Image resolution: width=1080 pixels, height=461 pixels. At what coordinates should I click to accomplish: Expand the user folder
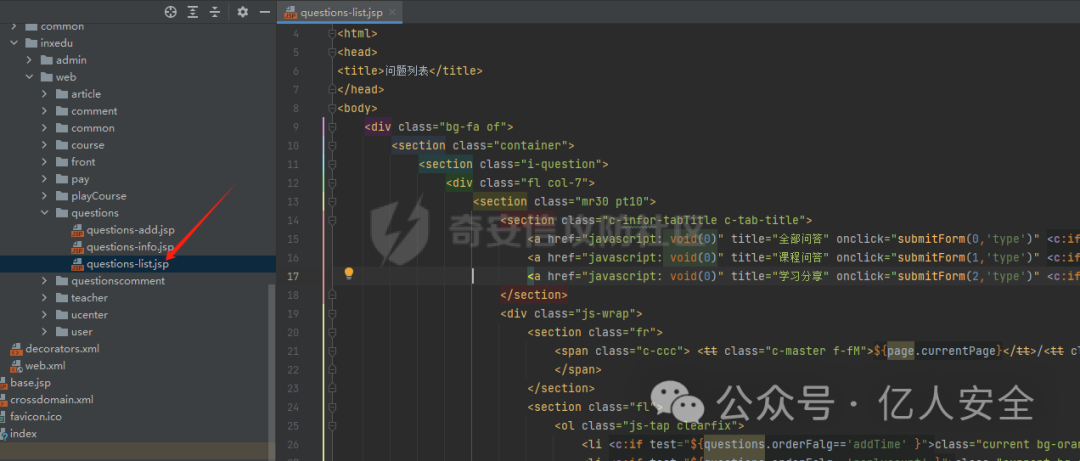pyautogui.click(x=45, y=331)
